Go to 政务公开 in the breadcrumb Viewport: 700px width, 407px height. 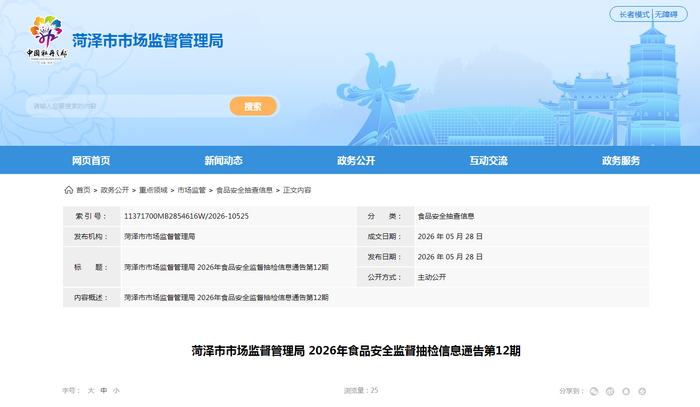coord(115,190)
